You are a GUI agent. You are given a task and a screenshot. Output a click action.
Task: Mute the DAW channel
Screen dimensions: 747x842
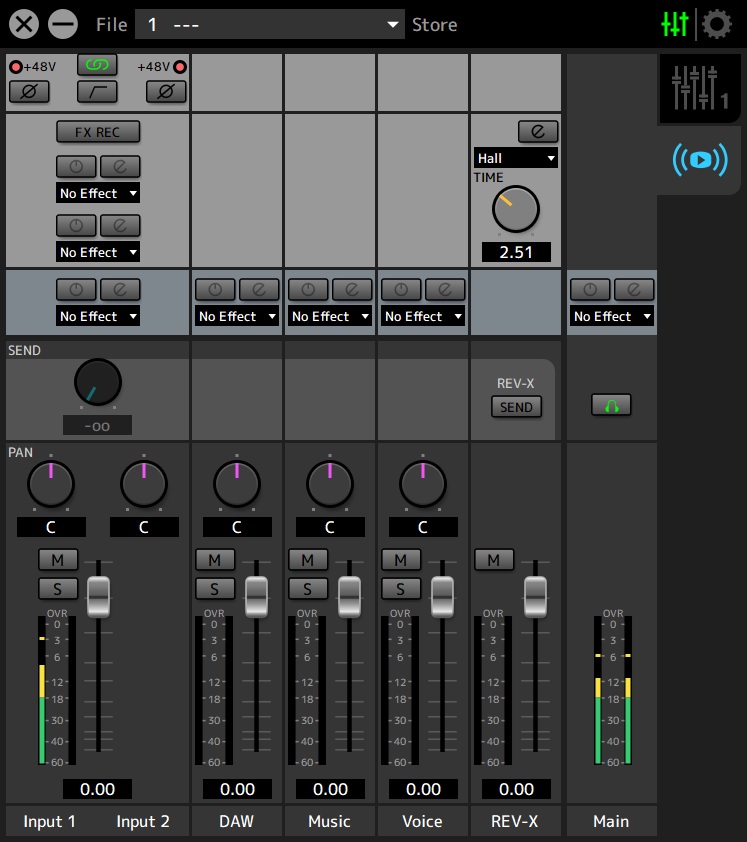point(215,559)
